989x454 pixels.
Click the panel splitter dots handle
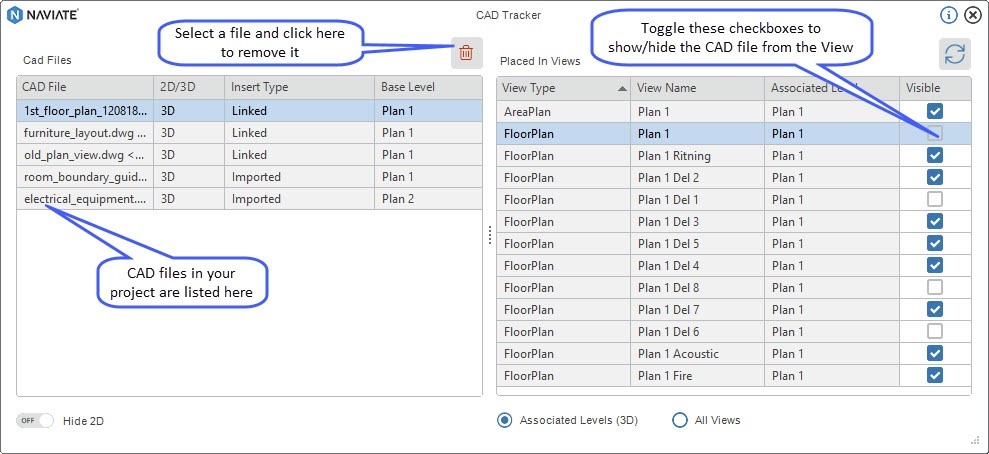(490, 235)
